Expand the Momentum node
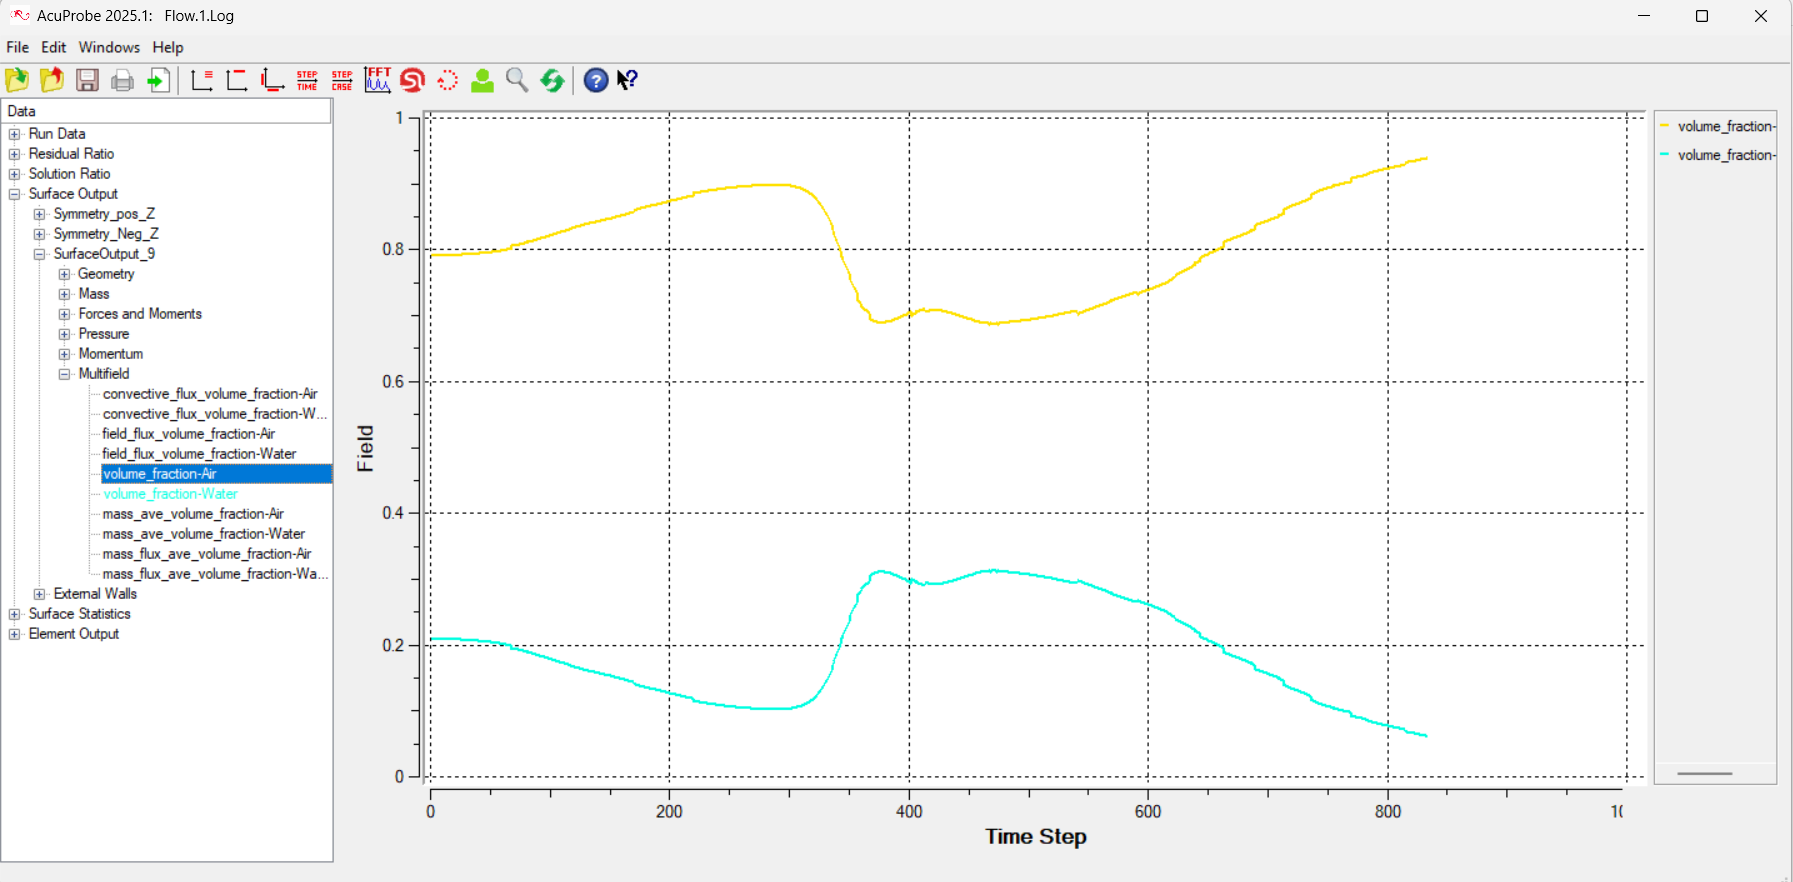Viewport: 1793px width, 882px height. [x=64, y=354]
